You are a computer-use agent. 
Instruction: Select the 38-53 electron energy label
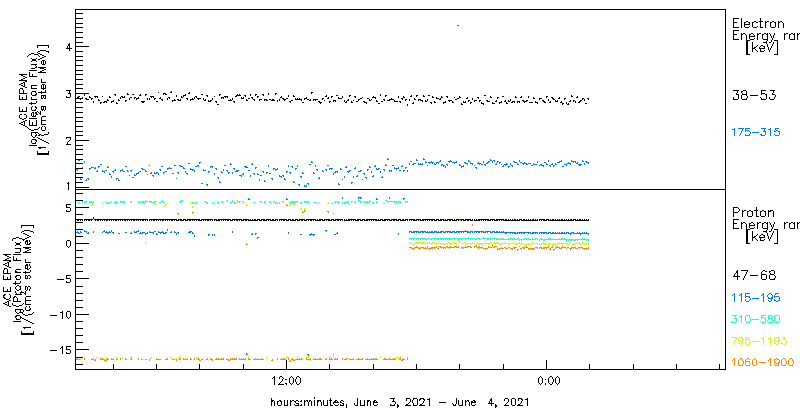754,95
